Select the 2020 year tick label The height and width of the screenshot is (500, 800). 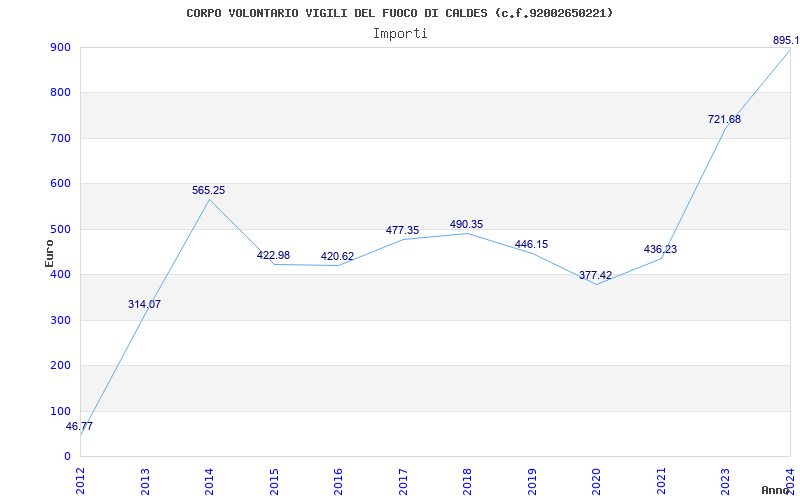(x=596, y=482)
